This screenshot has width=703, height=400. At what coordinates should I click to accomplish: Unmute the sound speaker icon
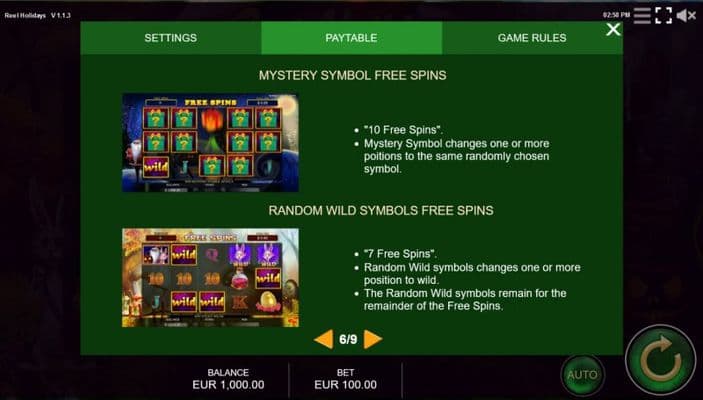pyautogui.click(x=686, y=16)
